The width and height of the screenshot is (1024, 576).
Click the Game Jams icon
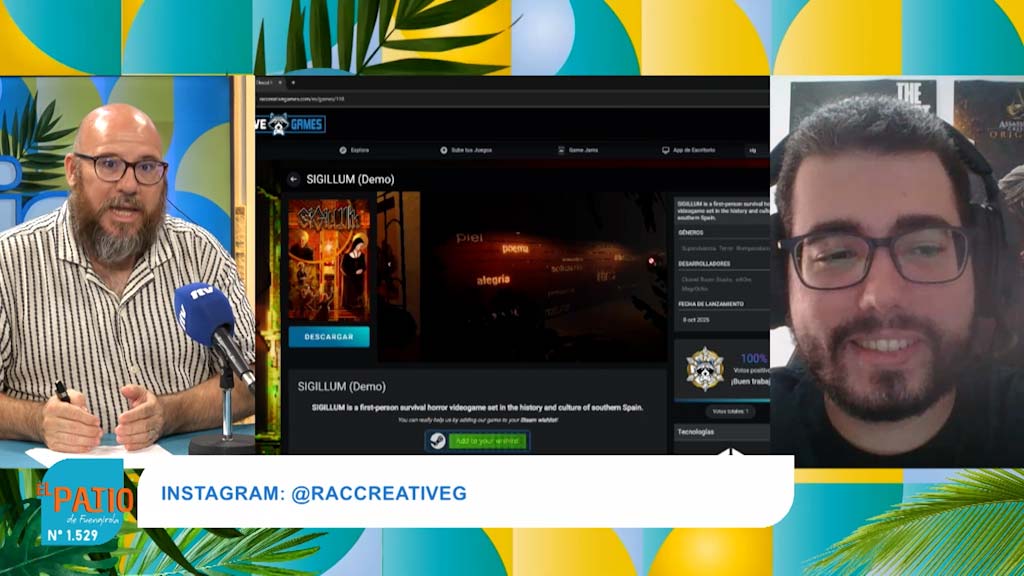point(561,150)
